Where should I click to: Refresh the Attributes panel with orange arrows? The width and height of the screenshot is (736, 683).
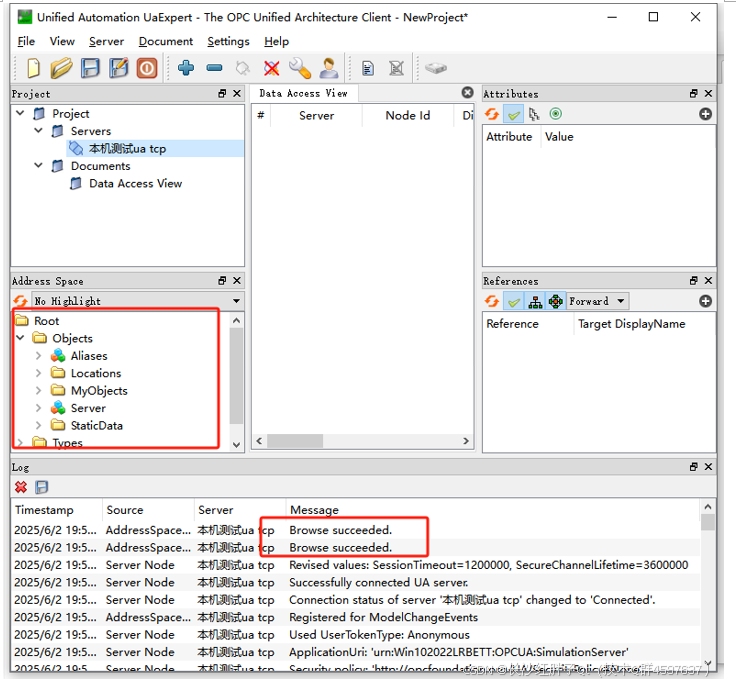point(492,114)
